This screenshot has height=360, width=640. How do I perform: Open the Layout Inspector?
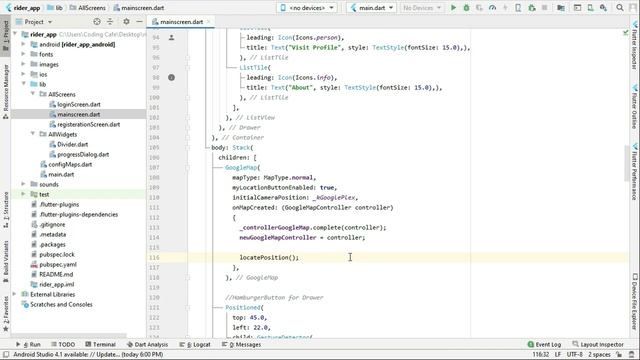[x=598, y=344]
